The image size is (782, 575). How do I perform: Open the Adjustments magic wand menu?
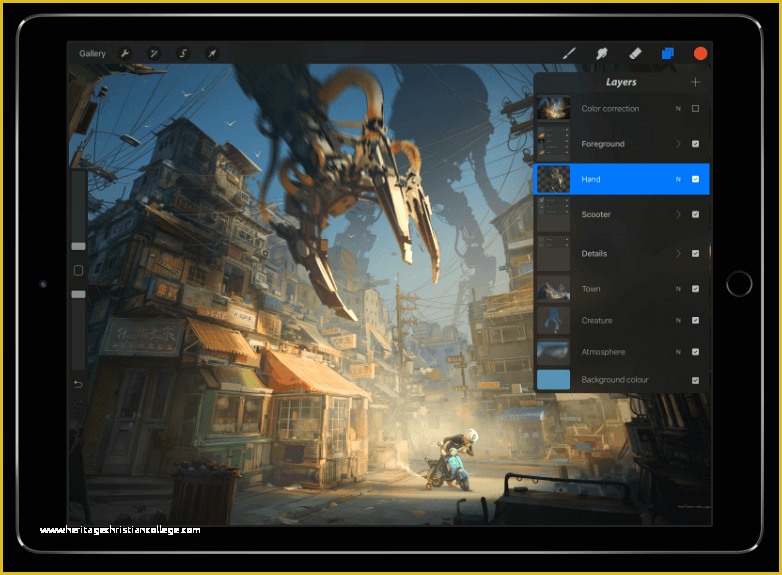pos(154,53)
